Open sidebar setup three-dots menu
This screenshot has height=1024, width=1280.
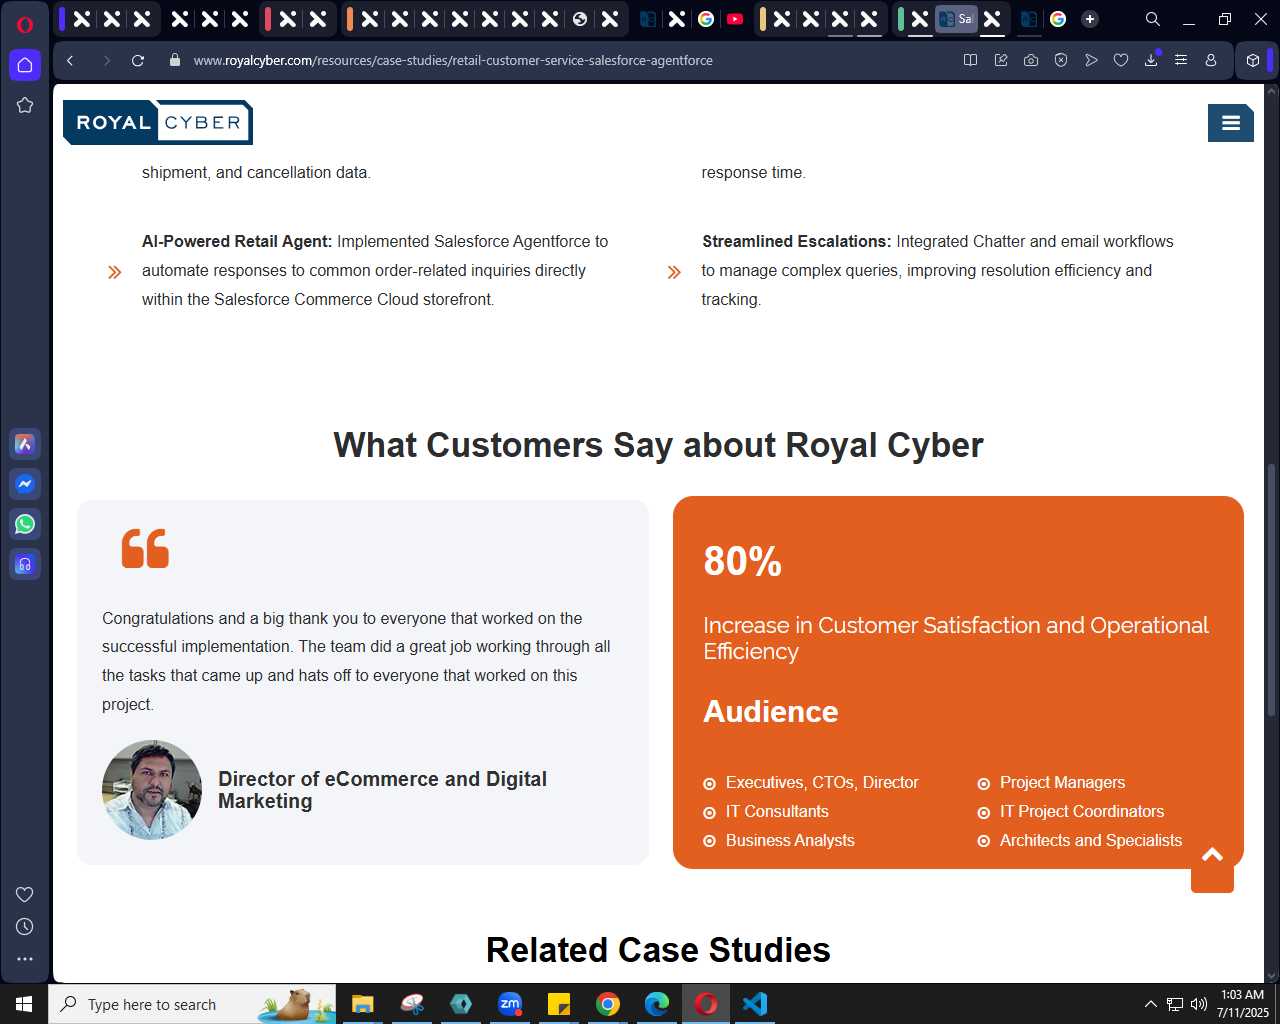(25, 958)
